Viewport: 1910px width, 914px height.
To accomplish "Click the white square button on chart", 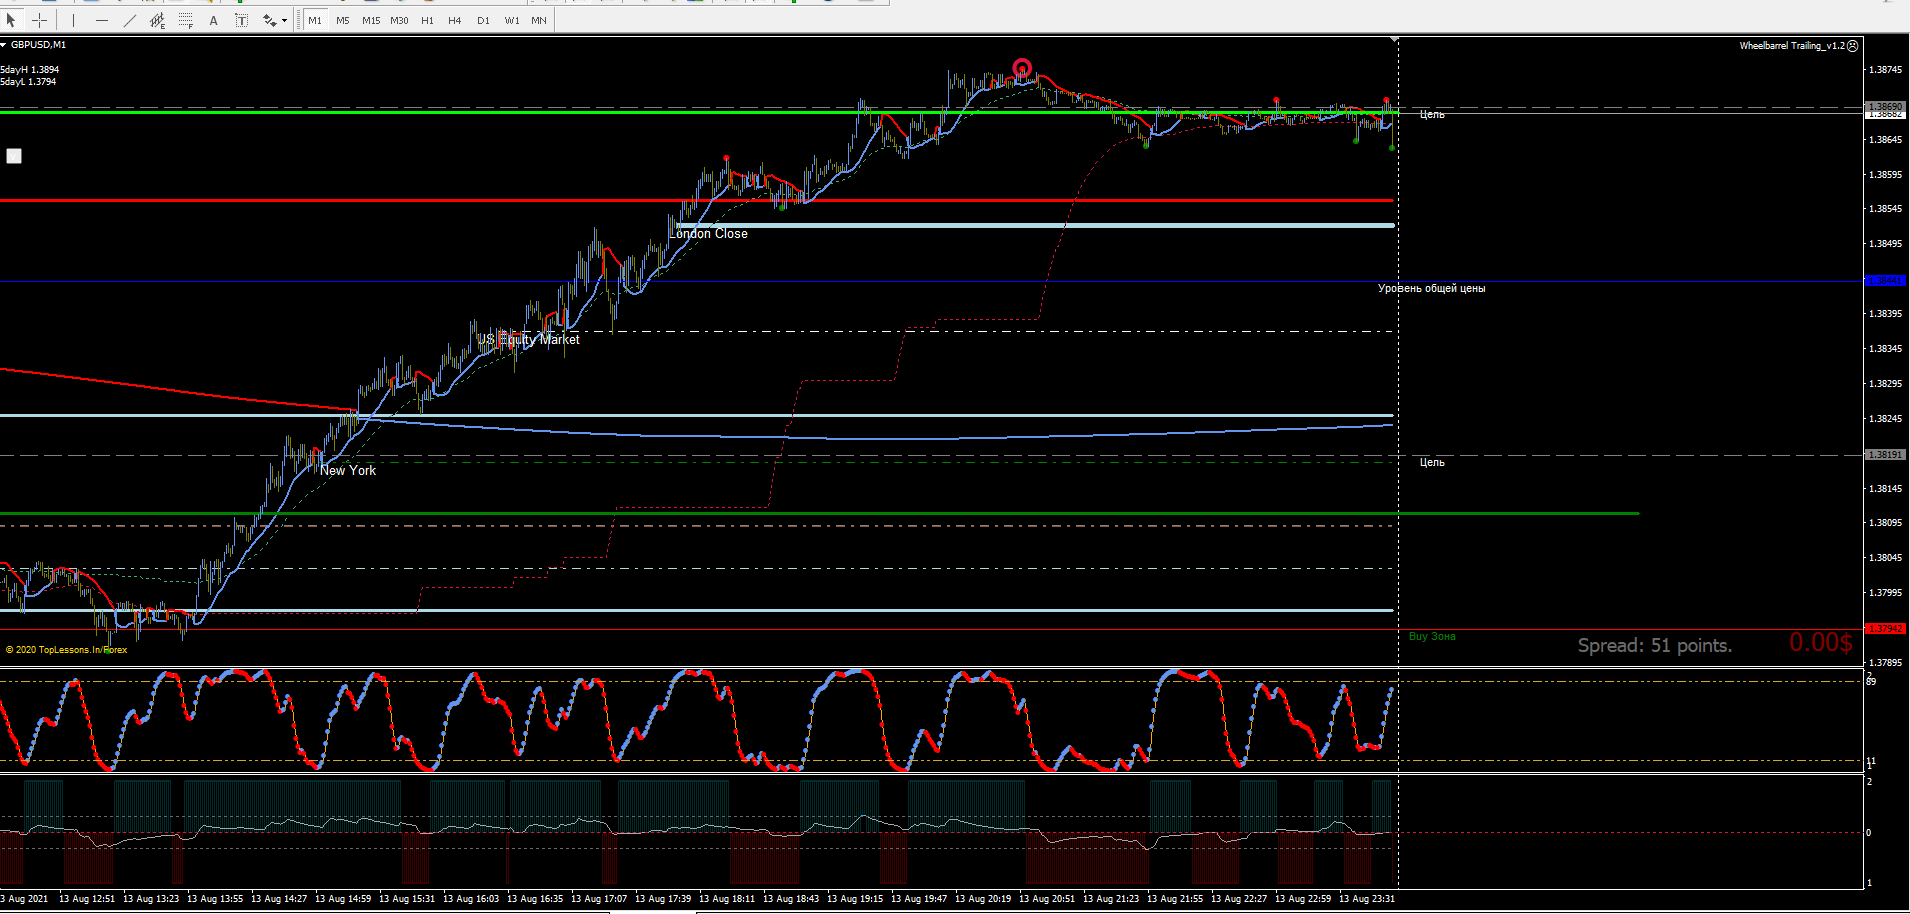I will click(14, 156).
